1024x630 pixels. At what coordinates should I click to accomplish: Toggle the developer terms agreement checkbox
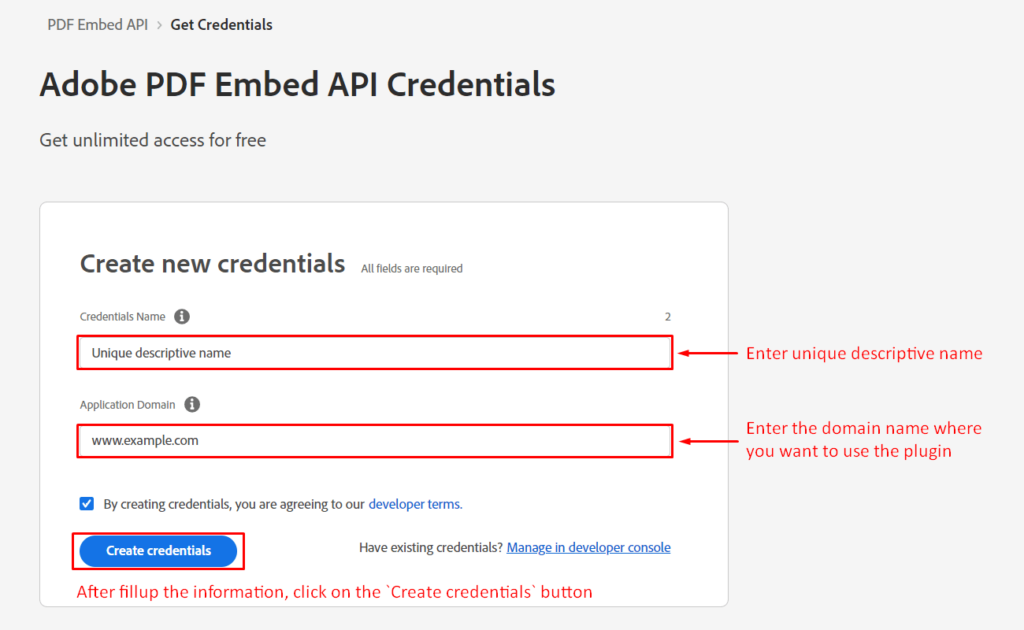[87, 504]
